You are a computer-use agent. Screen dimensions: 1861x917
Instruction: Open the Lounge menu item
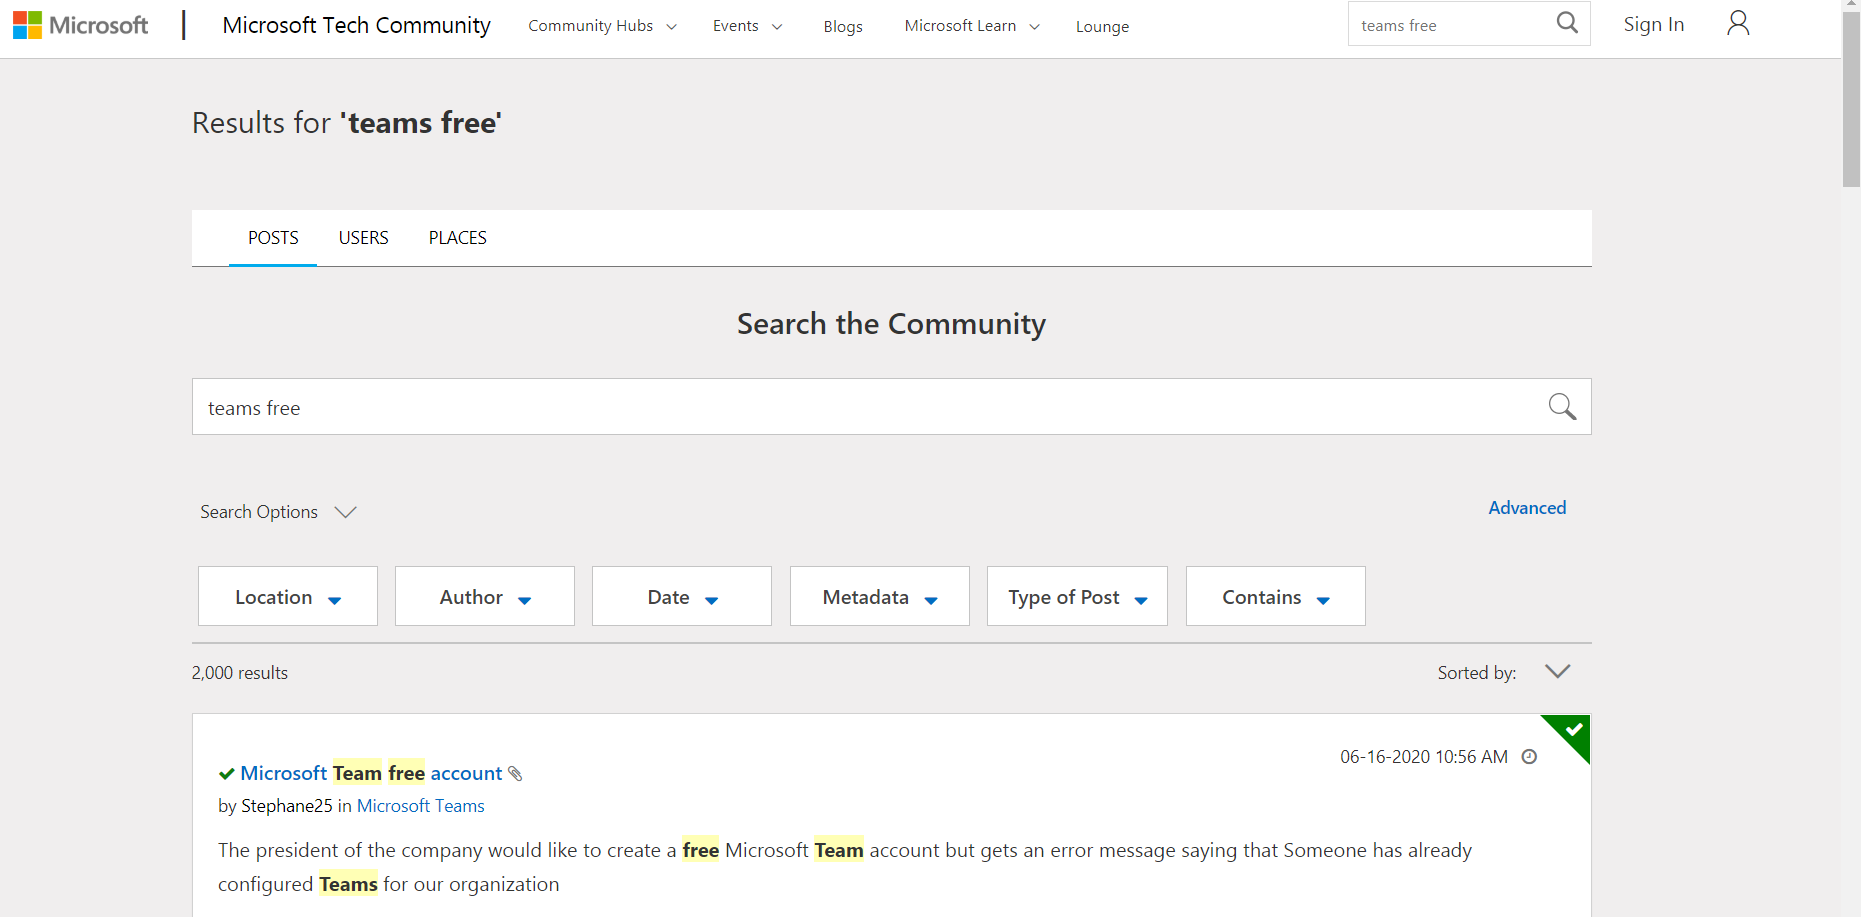tap(1102, 27)
